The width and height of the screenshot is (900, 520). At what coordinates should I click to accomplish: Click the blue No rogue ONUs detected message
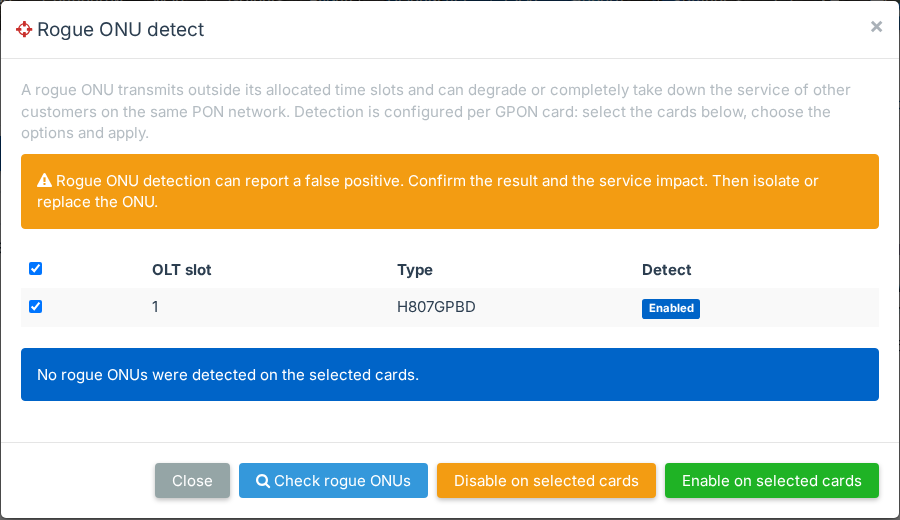[x=450, y=374]
